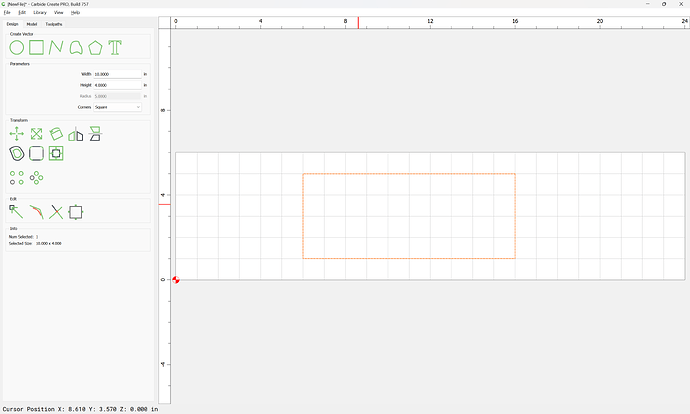The height and width of the screenshot is (414, 690).
Task: Switch to the Toolpaths tab
Action: pos(53,23)
